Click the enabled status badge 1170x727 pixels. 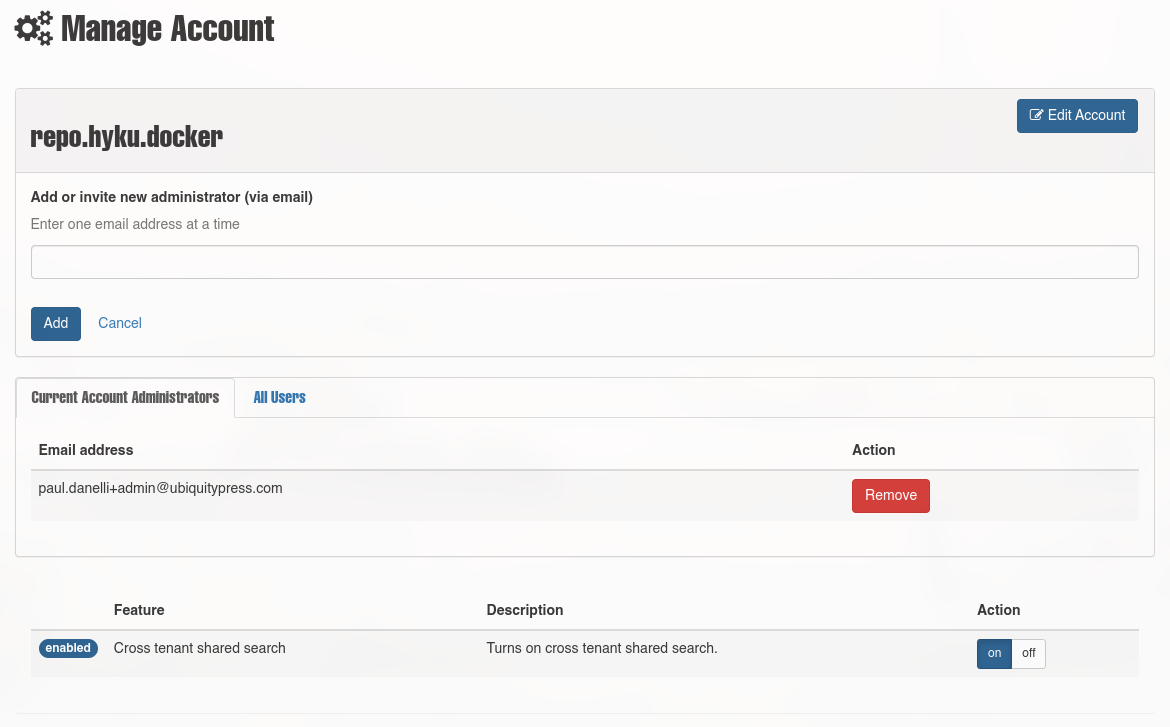[x=68, y=649]
